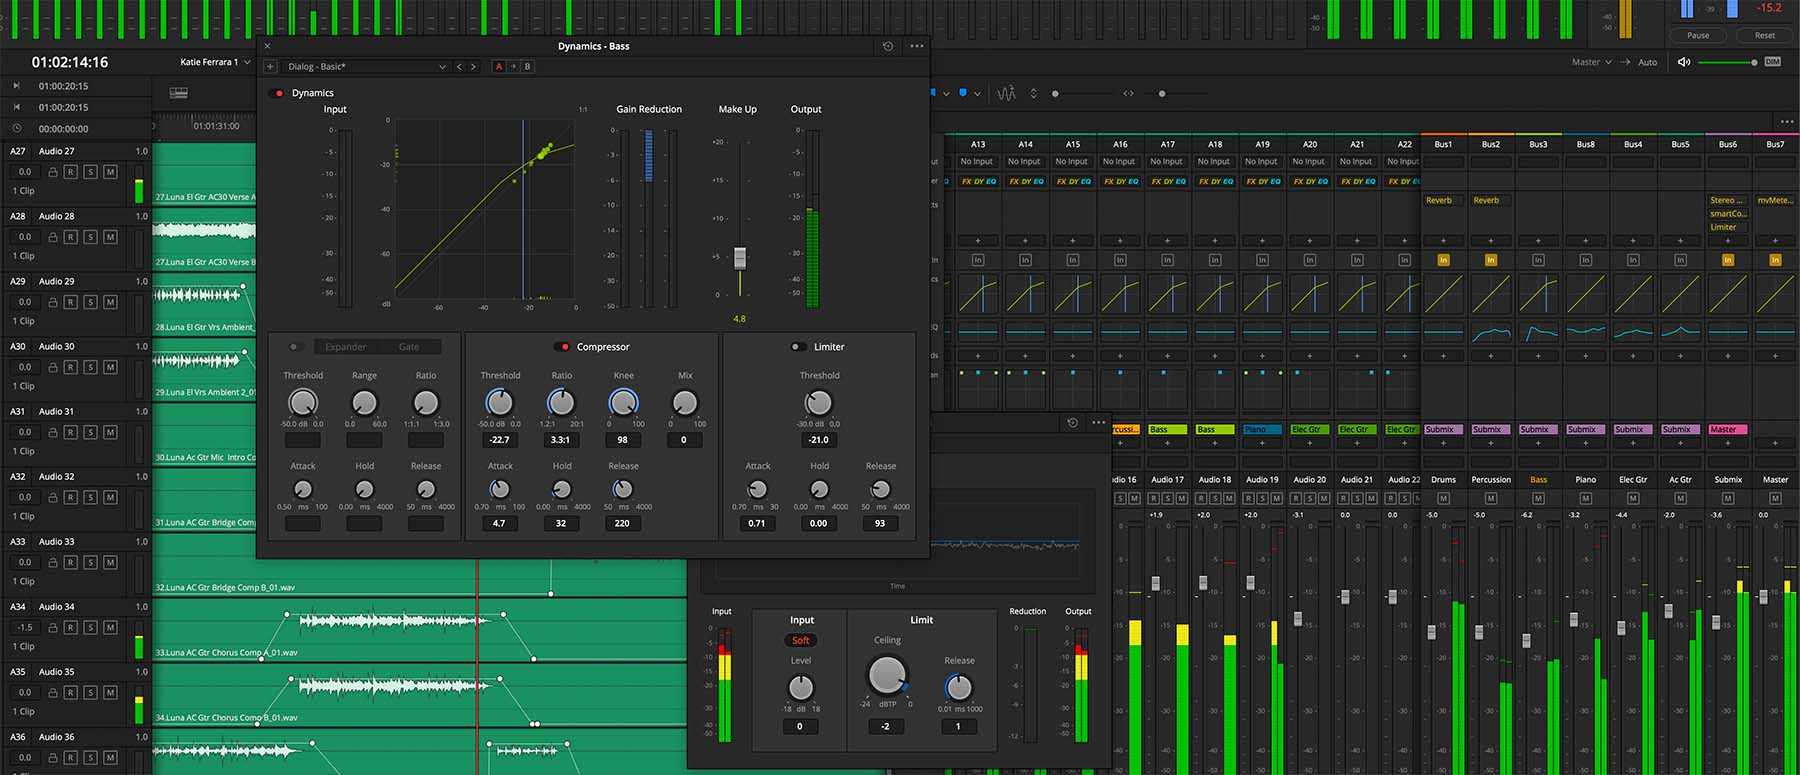The height and width of the screenshot is (775, 1800).
Task: Open the Dynamics panel three-dot options menu
Action: tap(917, 46)
